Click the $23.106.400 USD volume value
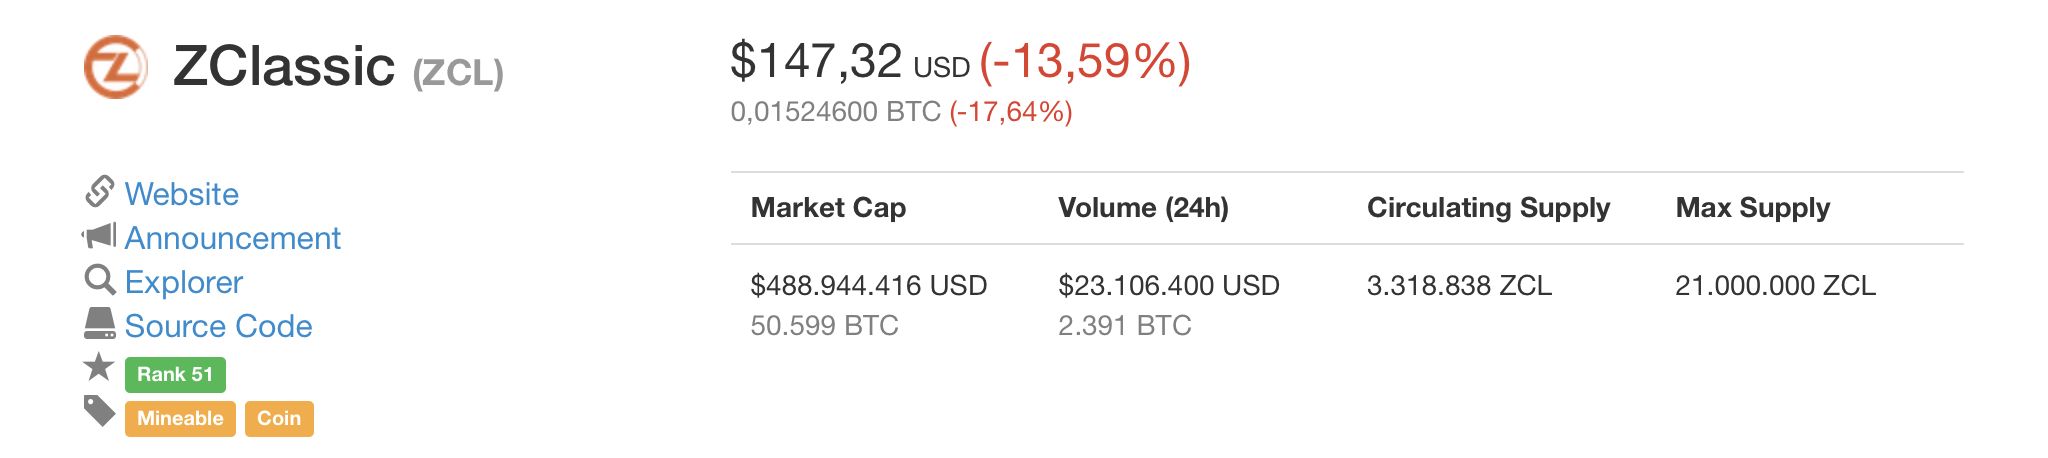 pyautogui.click(x=1169, y=286)
